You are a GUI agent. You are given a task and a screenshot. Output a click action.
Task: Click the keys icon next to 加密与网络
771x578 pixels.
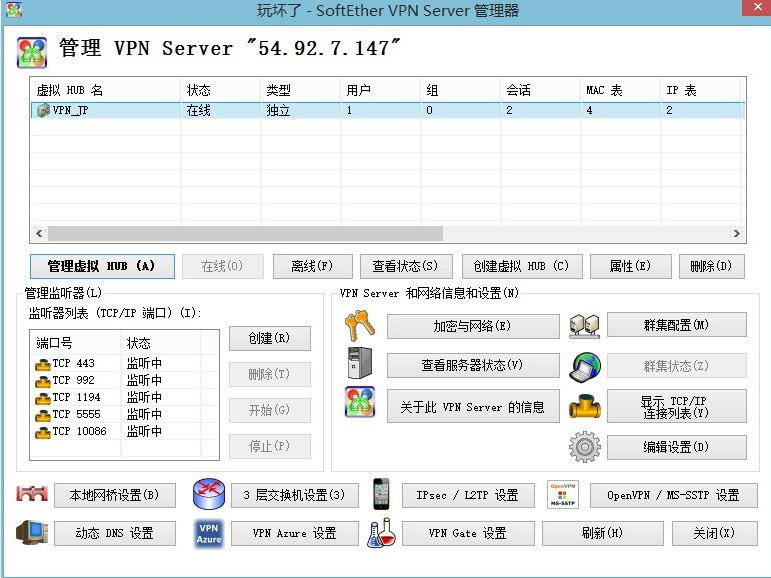[x=360, y=326]
